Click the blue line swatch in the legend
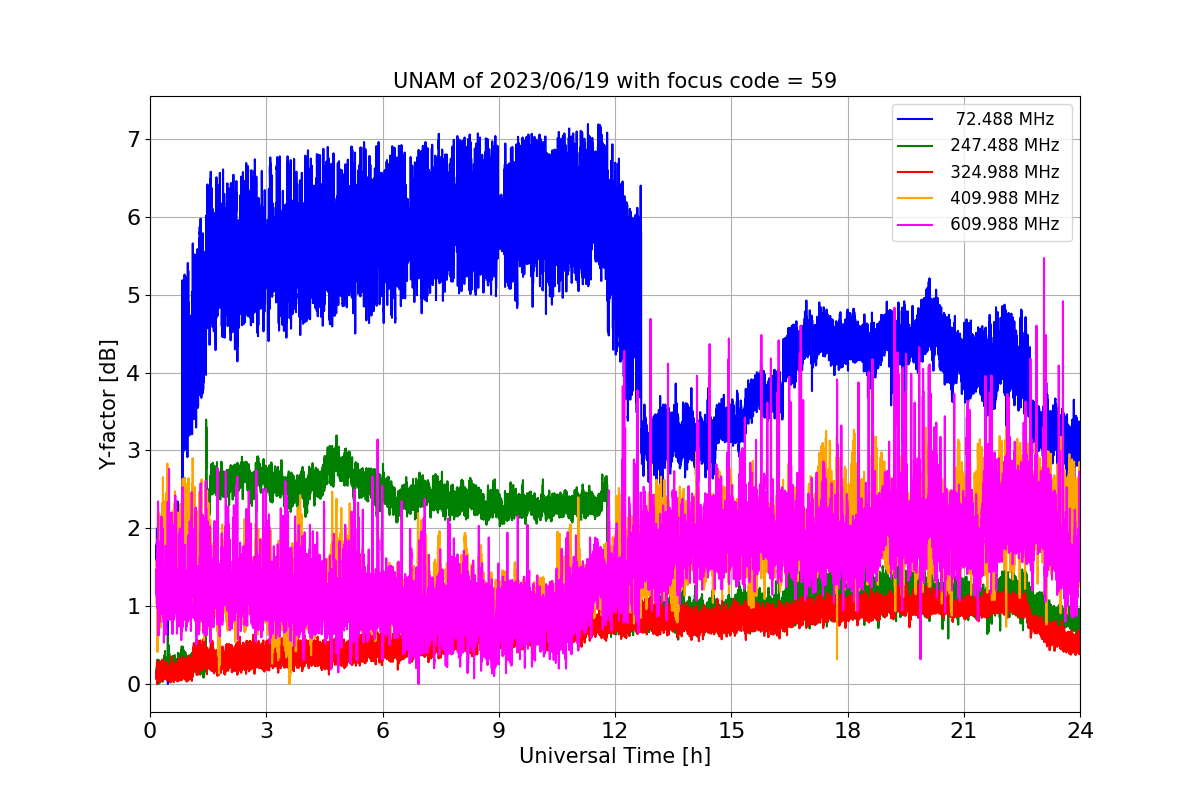Screen dimensions: 1200x800 point(916,119)
